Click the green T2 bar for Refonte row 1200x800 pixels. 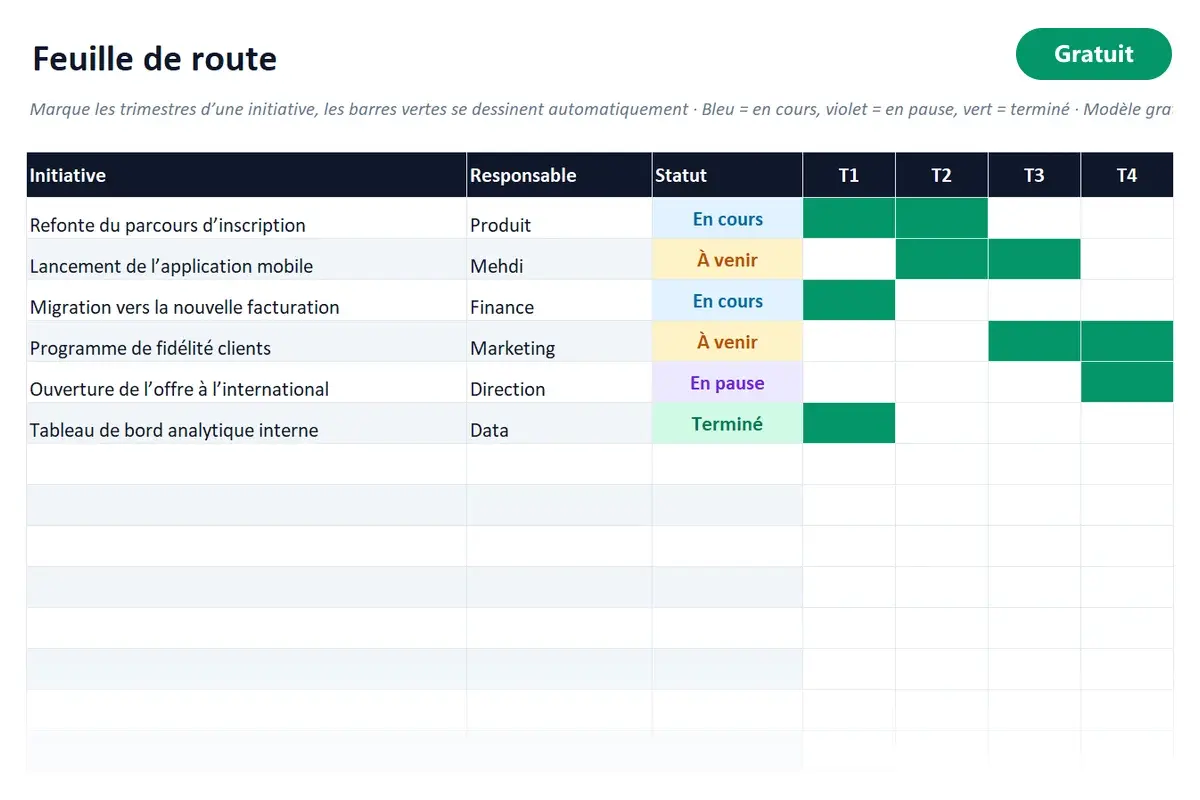click(x=942, y=218)
